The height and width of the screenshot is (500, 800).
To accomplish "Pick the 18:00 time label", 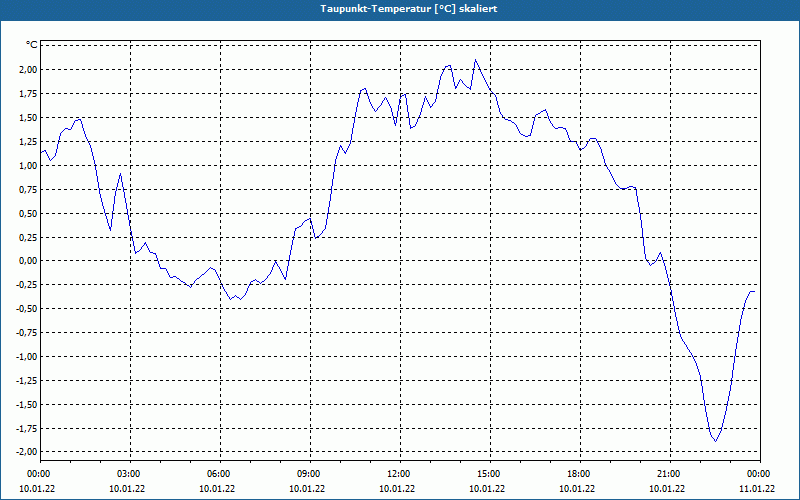I will 578,474.
